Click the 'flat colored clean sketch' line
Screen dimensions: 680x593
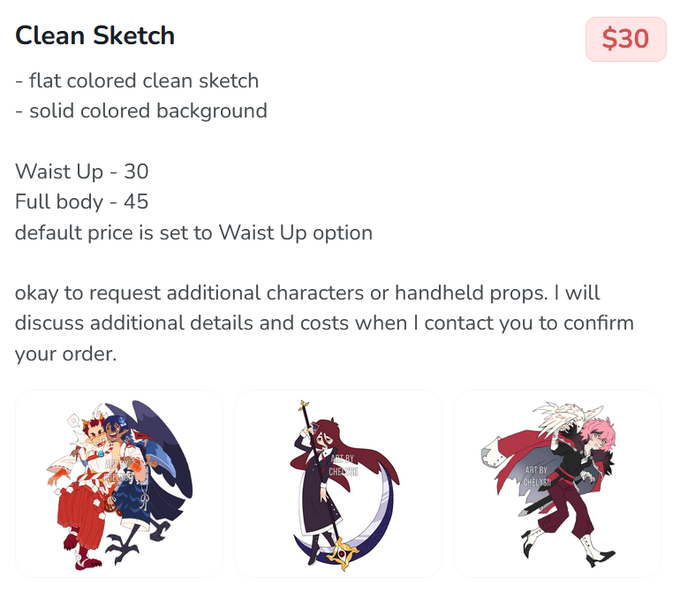pos(137,81)
